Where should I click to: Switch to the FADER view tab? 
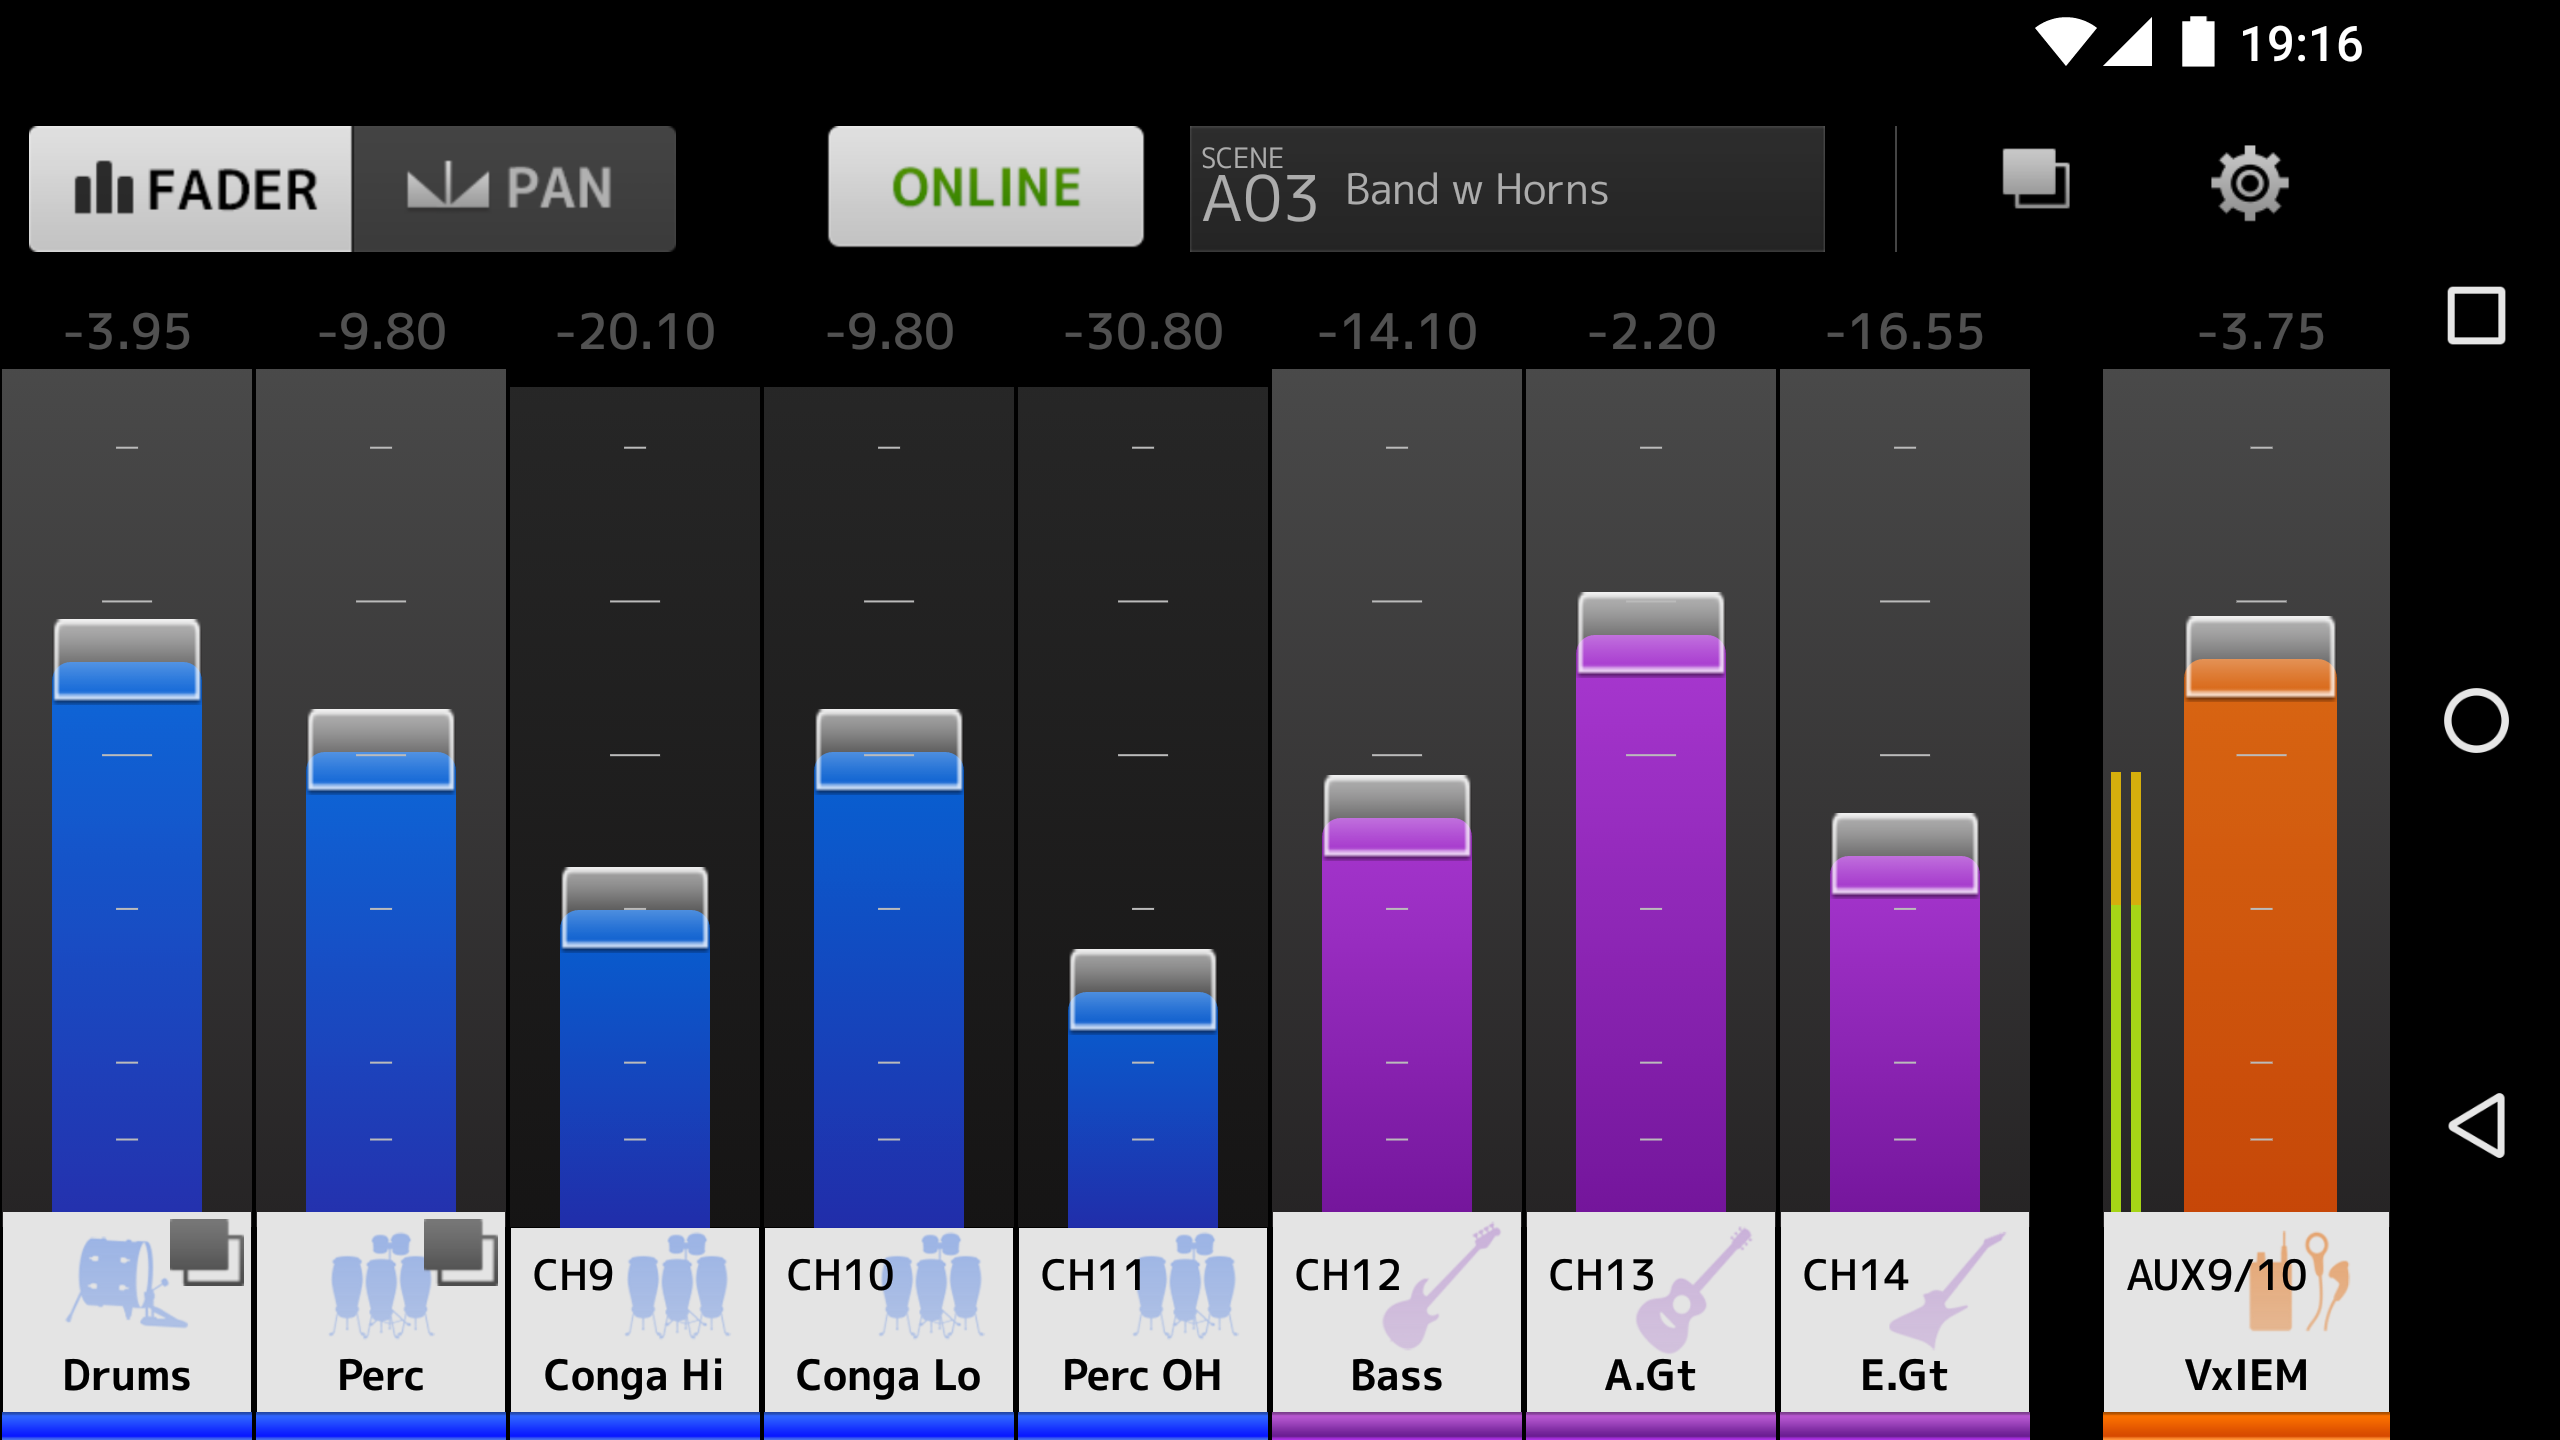[190, 188]
